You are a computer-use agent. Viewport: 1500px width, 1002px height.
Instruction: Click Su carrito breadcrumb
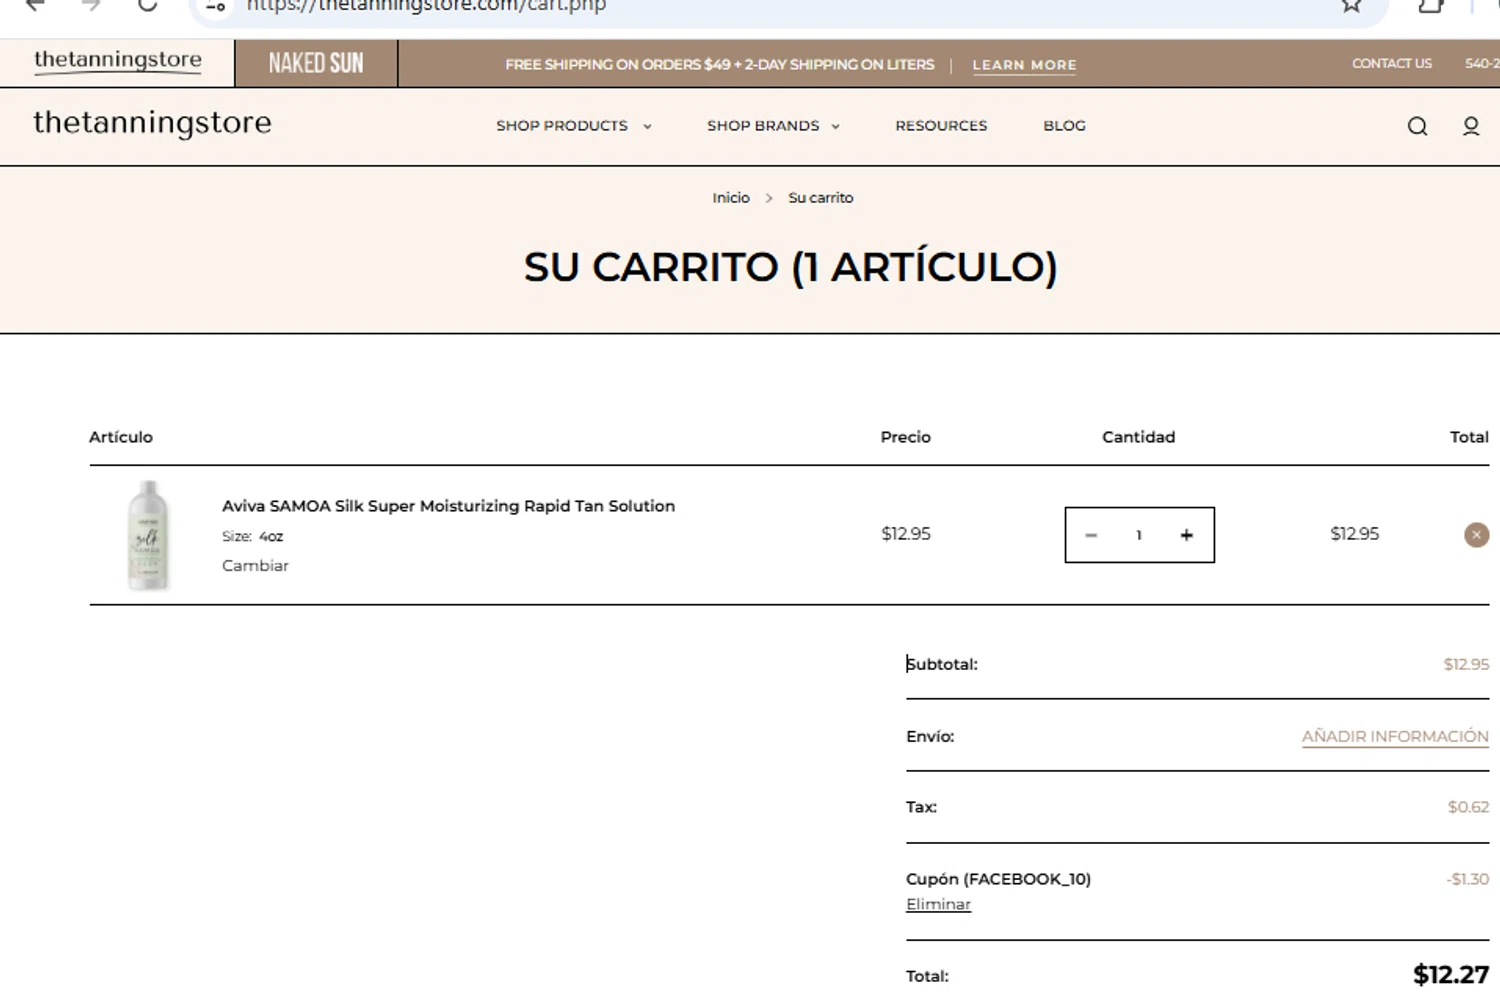(821, 198)
